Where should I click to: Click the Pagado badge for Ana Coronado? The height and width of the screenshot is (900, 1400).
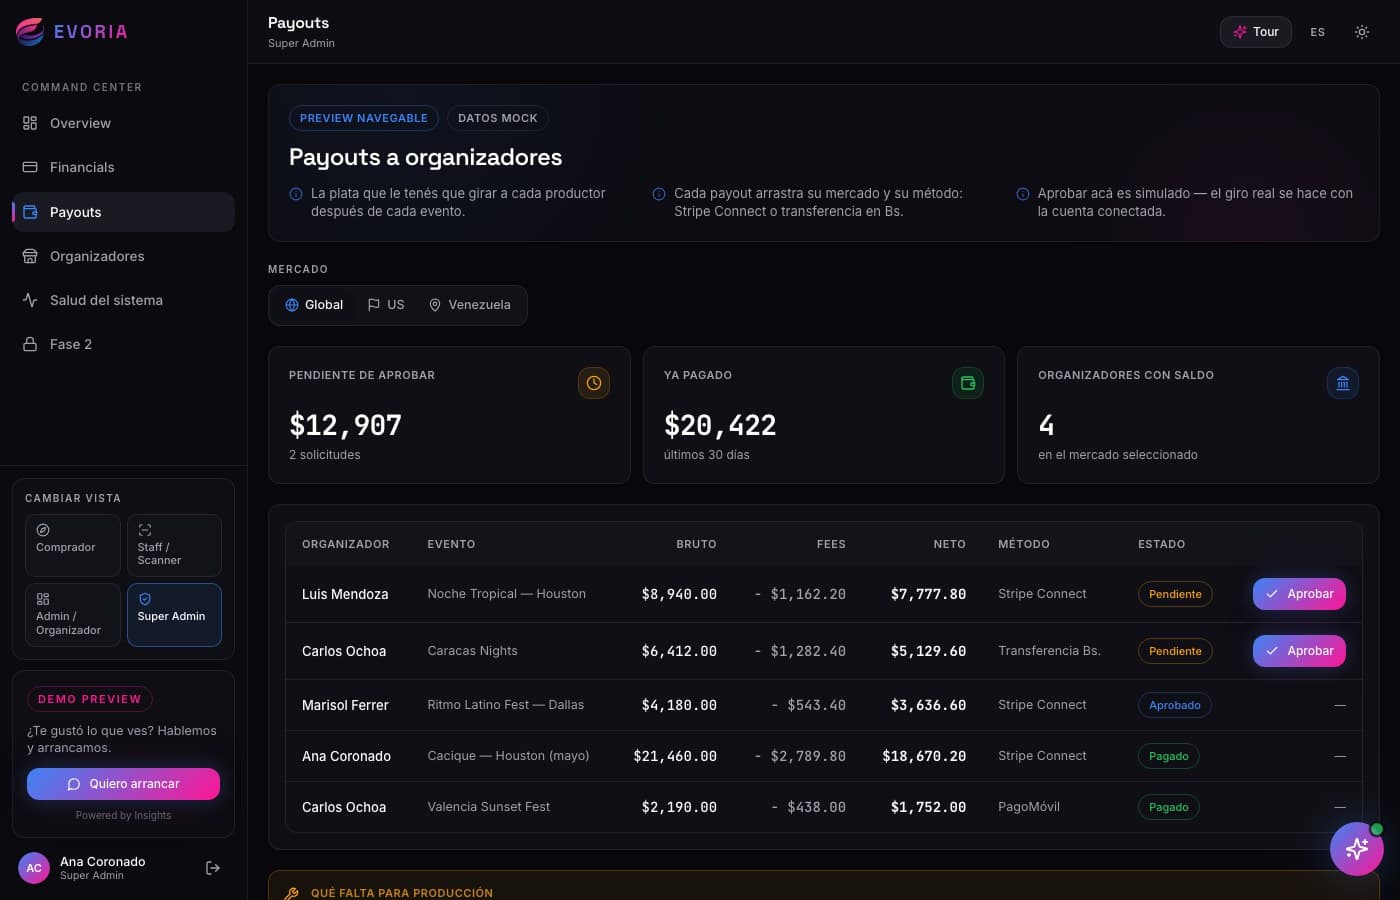[1169, 756]
